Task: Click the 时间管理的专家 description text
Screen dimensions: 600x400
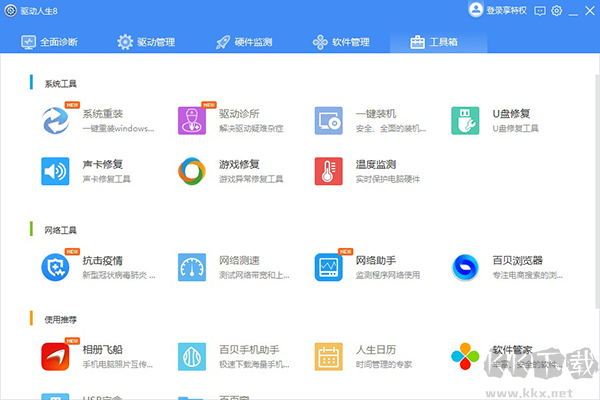Action: click(x=384, y=364)
